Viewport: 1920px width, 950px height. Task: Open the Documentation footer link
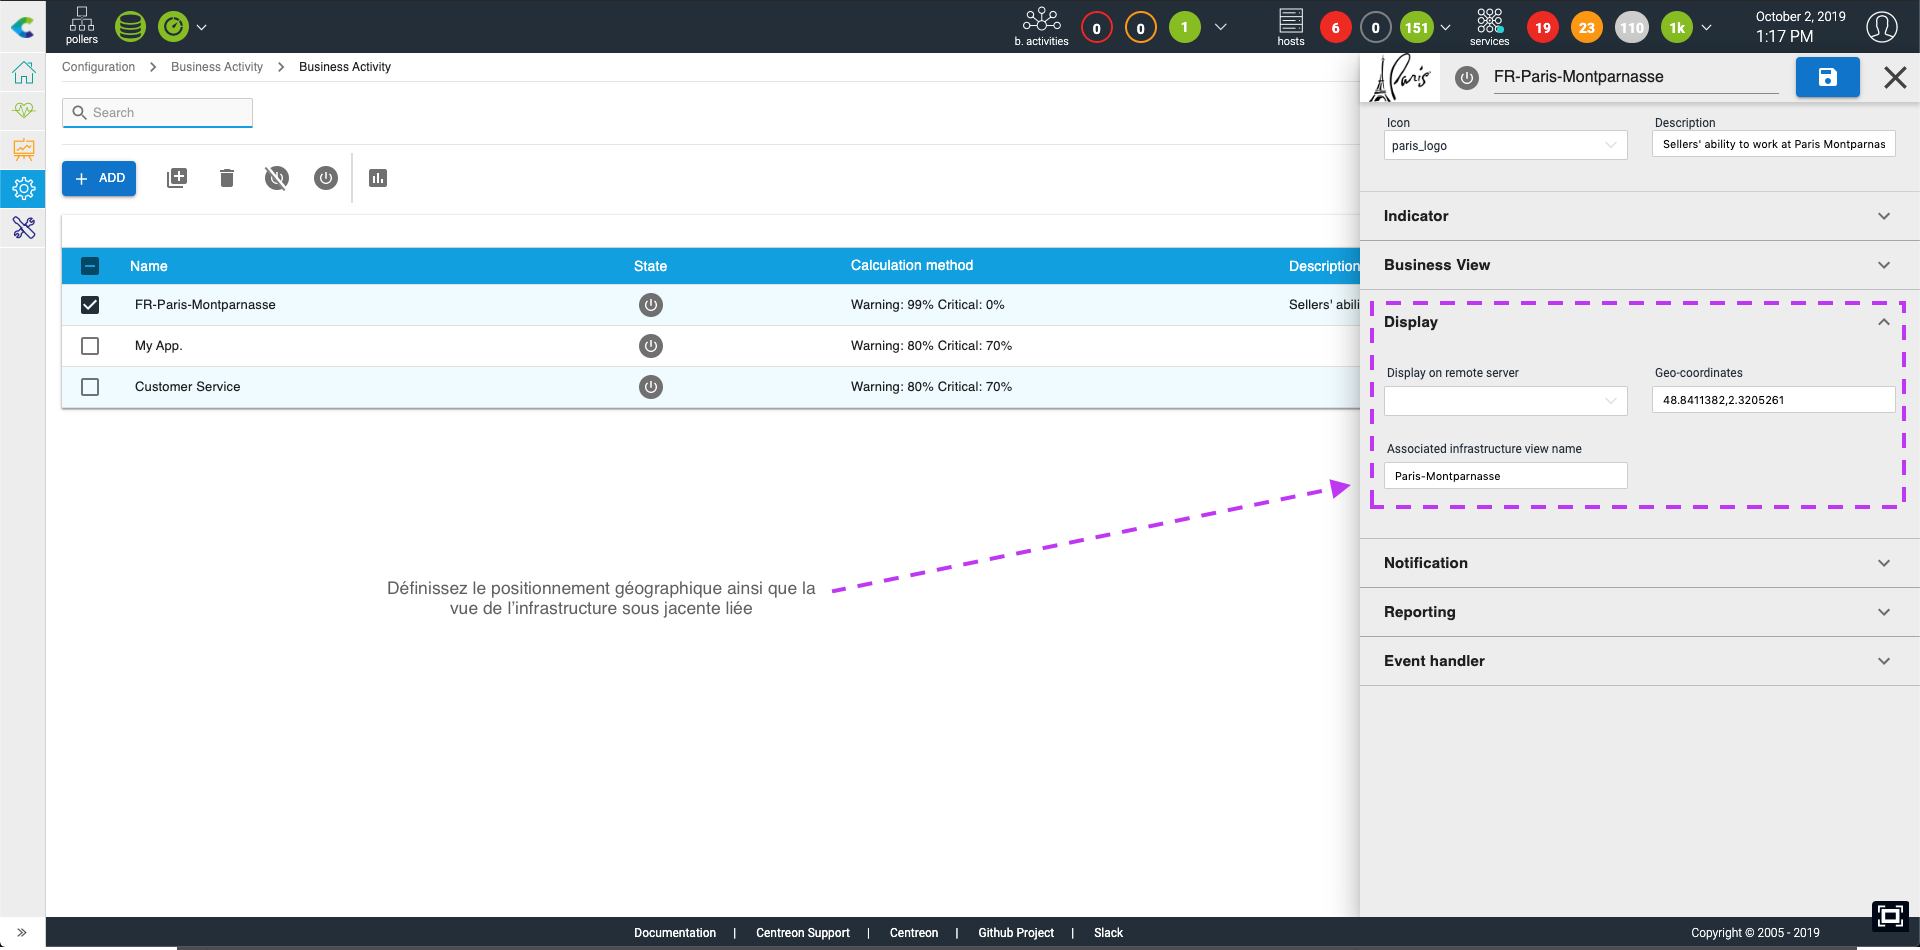pyautogui.click(x=675, y=933)
